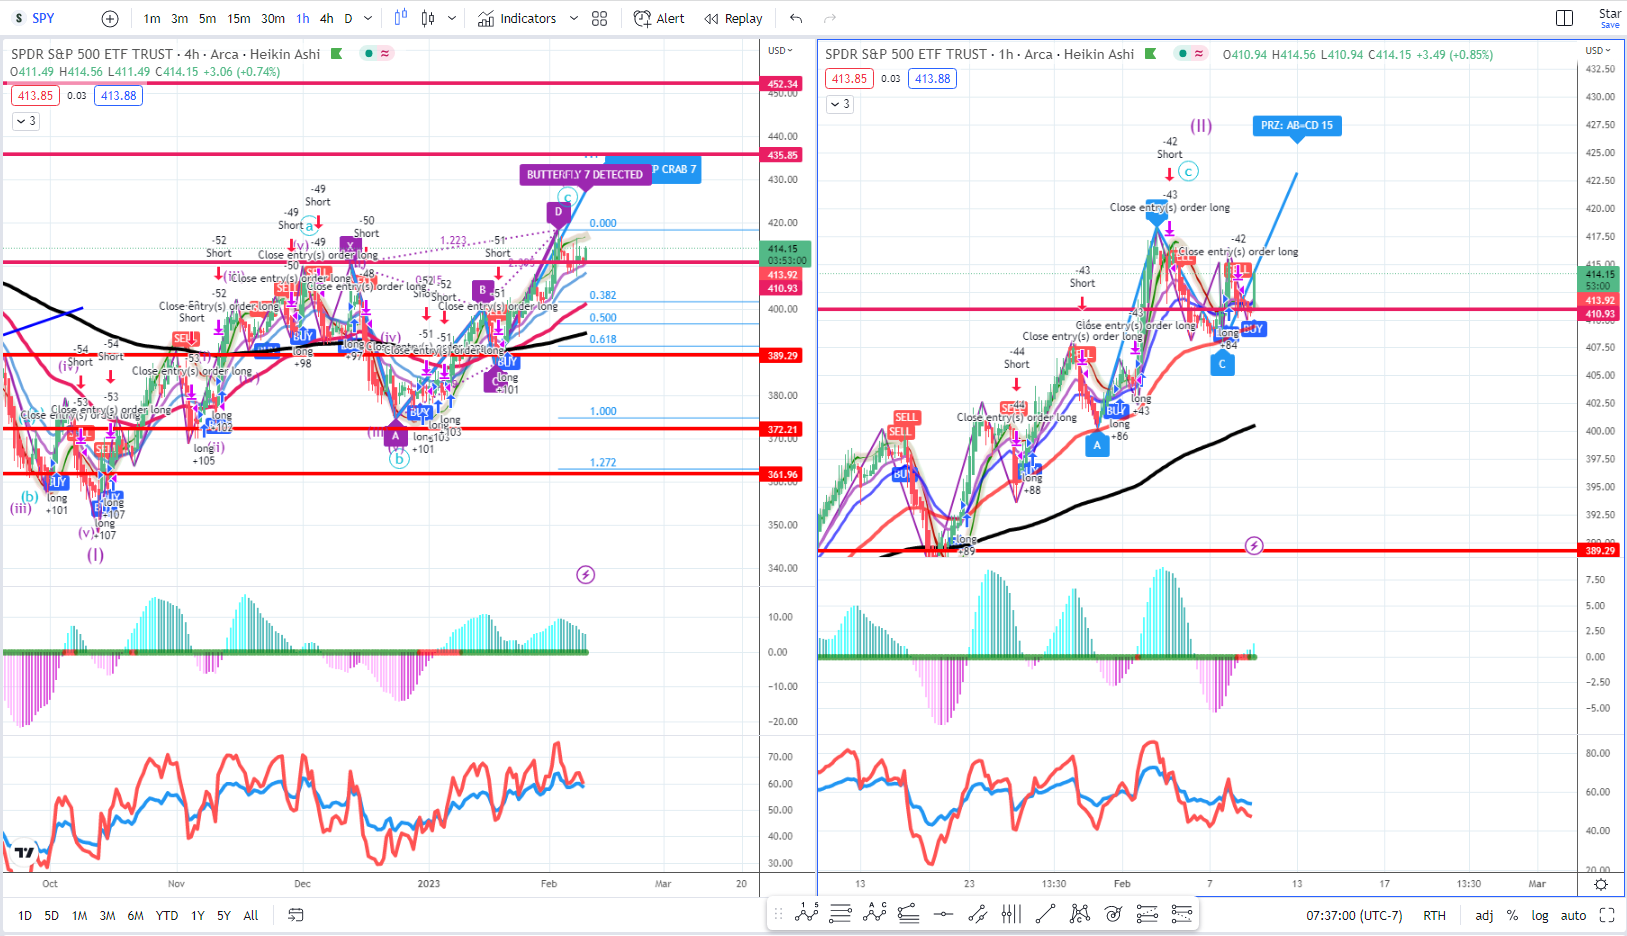Select the 1h timeframe
This screenshot has width=1627, height=936.
[303, 18]
